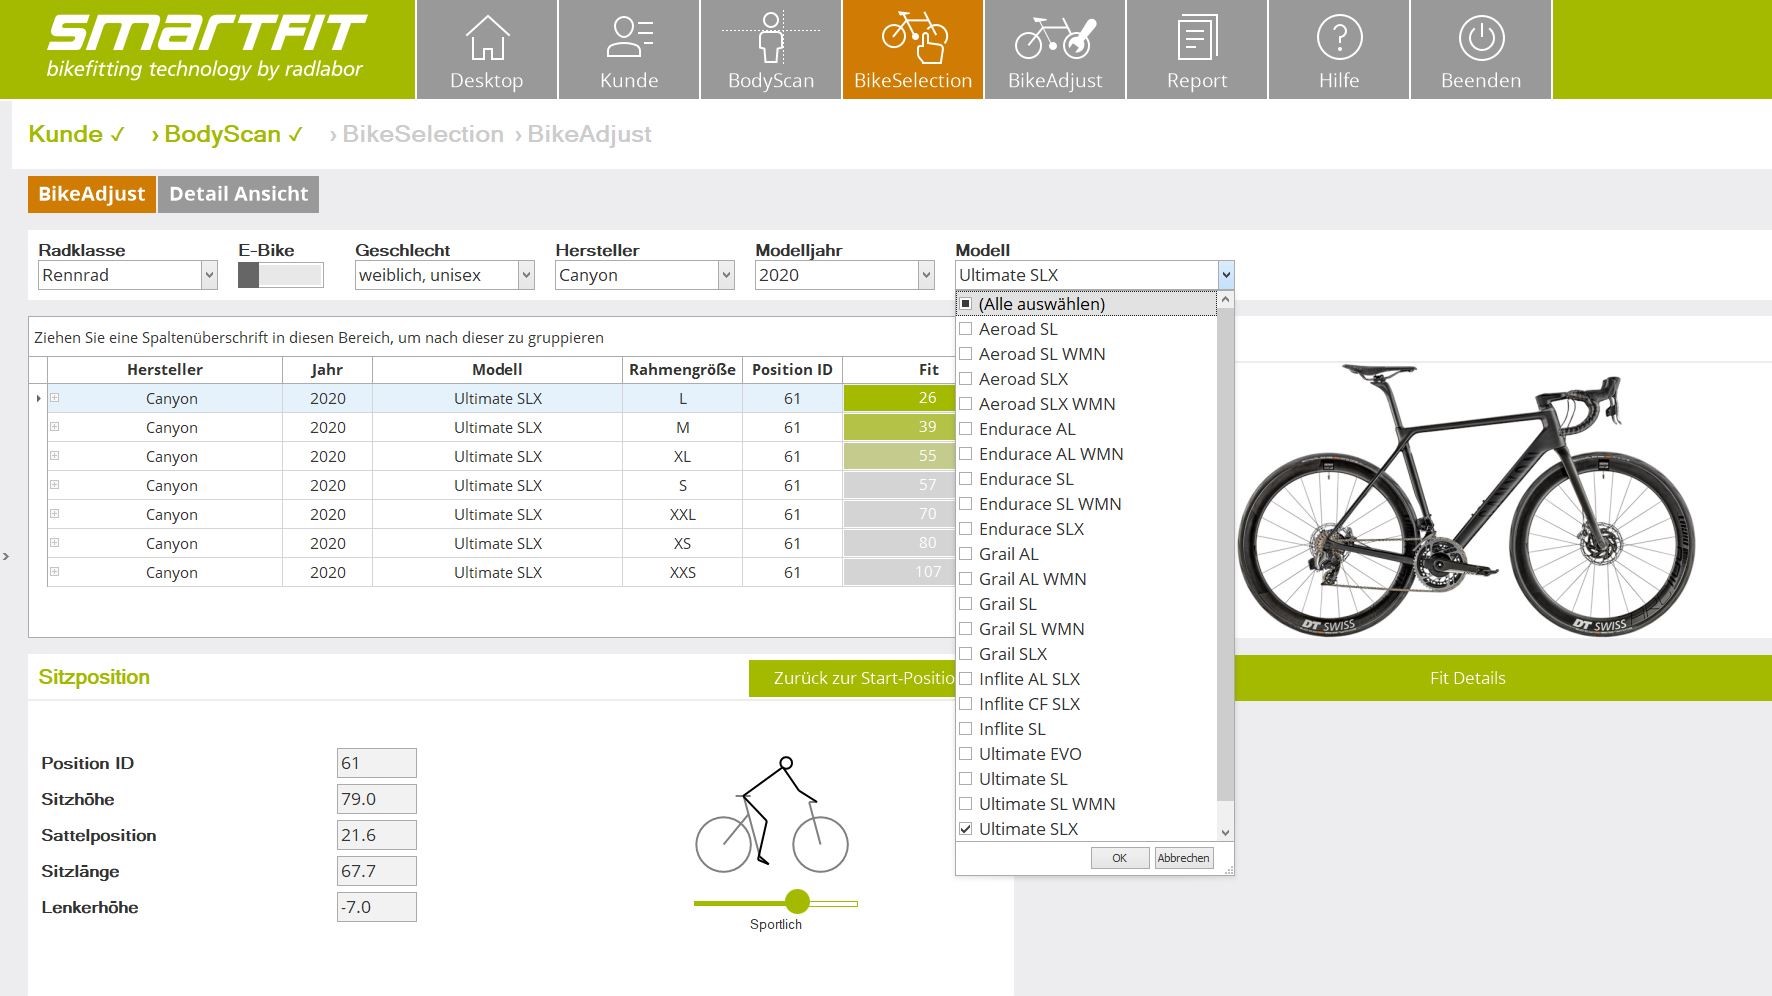This screenshot has width=1772, height=996.
Task: Click Zurück zur Start-Position button
Action: [852, 678]
